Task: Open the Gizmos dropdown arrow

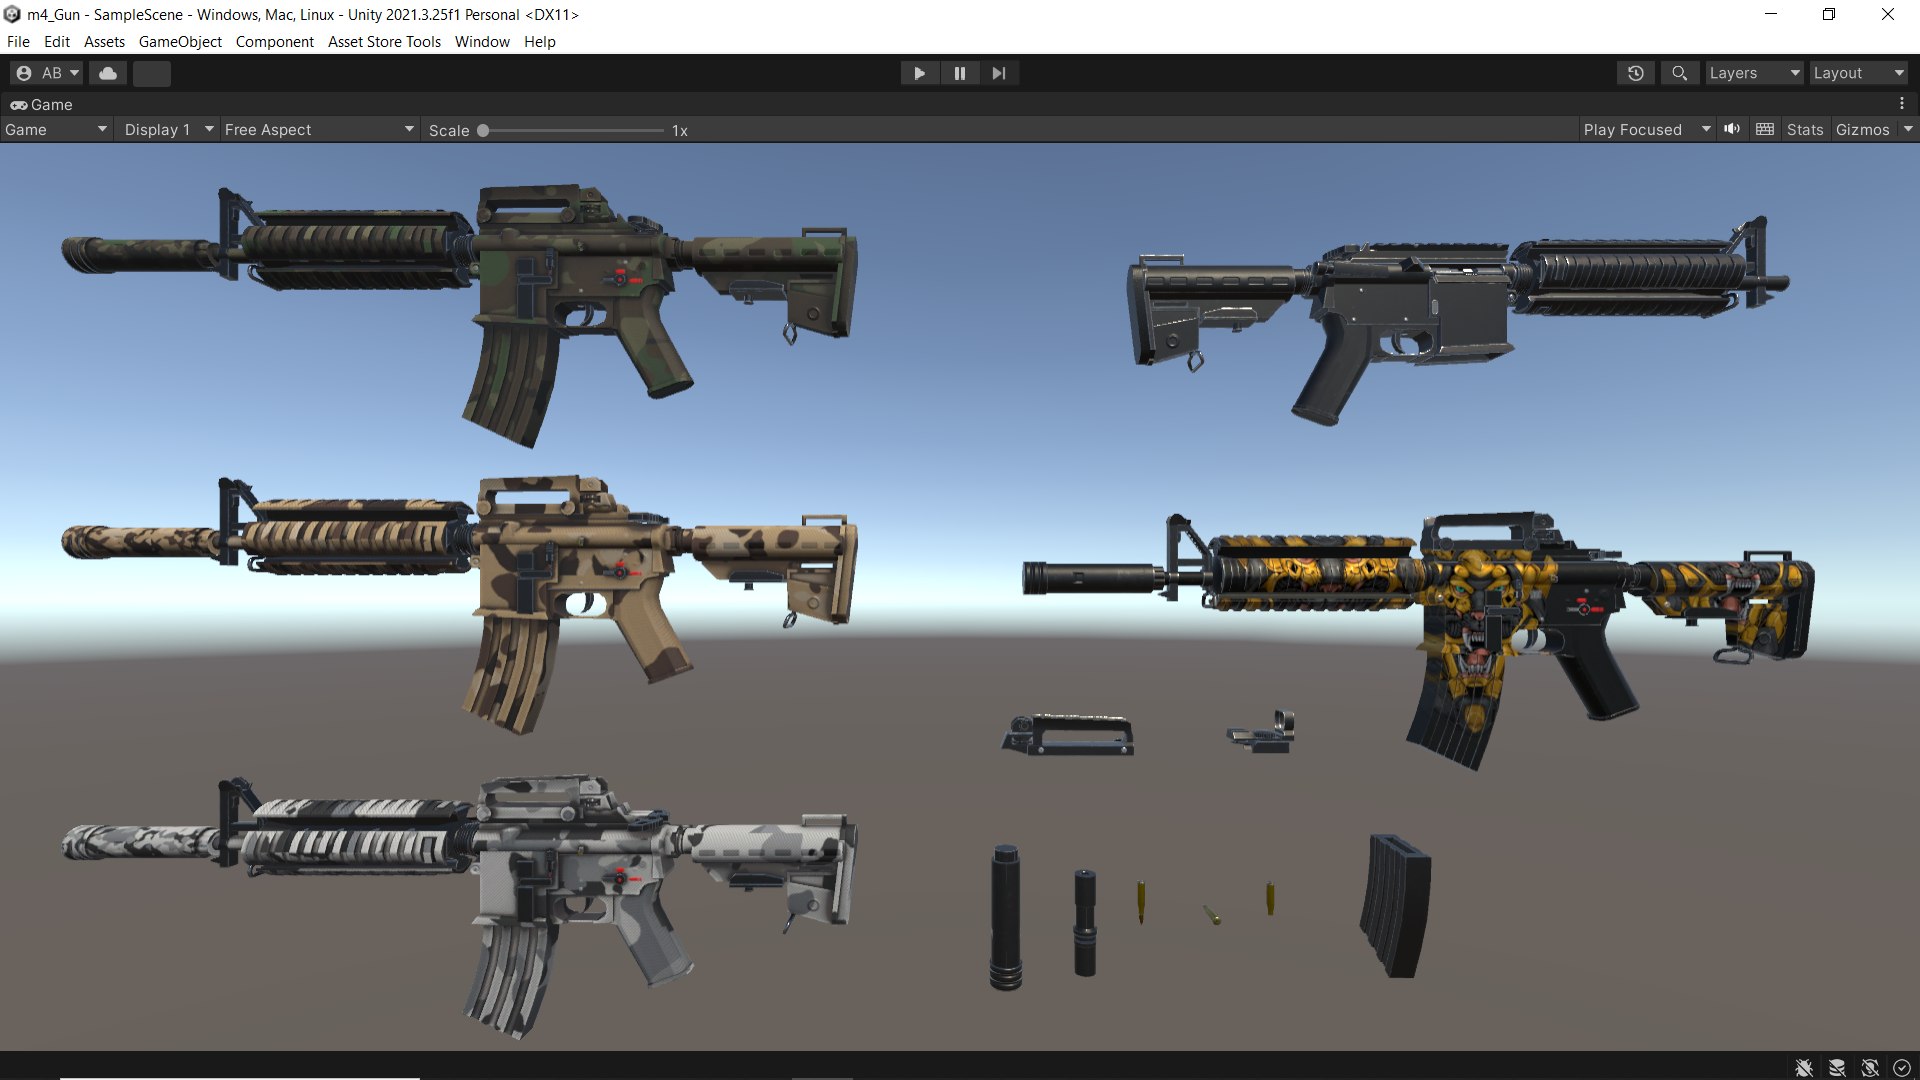Action: [x=1908, y=129]
